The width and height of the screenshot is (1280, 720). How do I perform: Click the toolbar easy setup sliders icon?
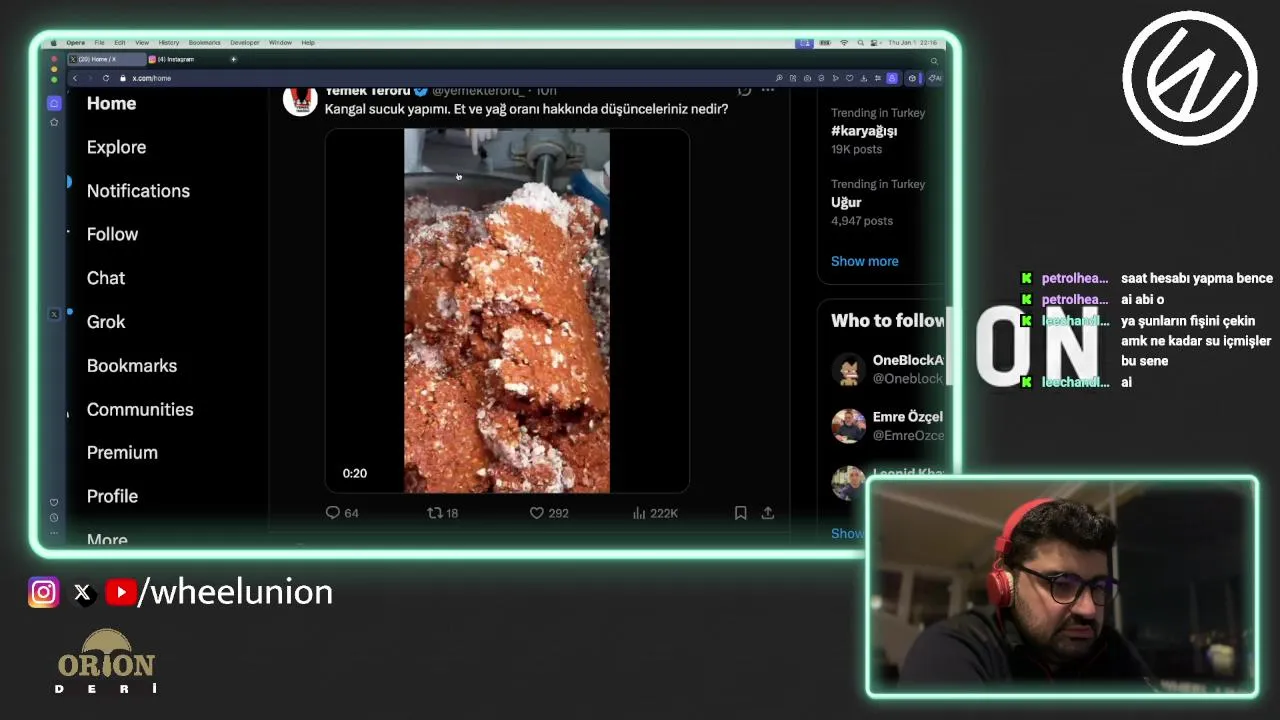(x=878, y=78)
